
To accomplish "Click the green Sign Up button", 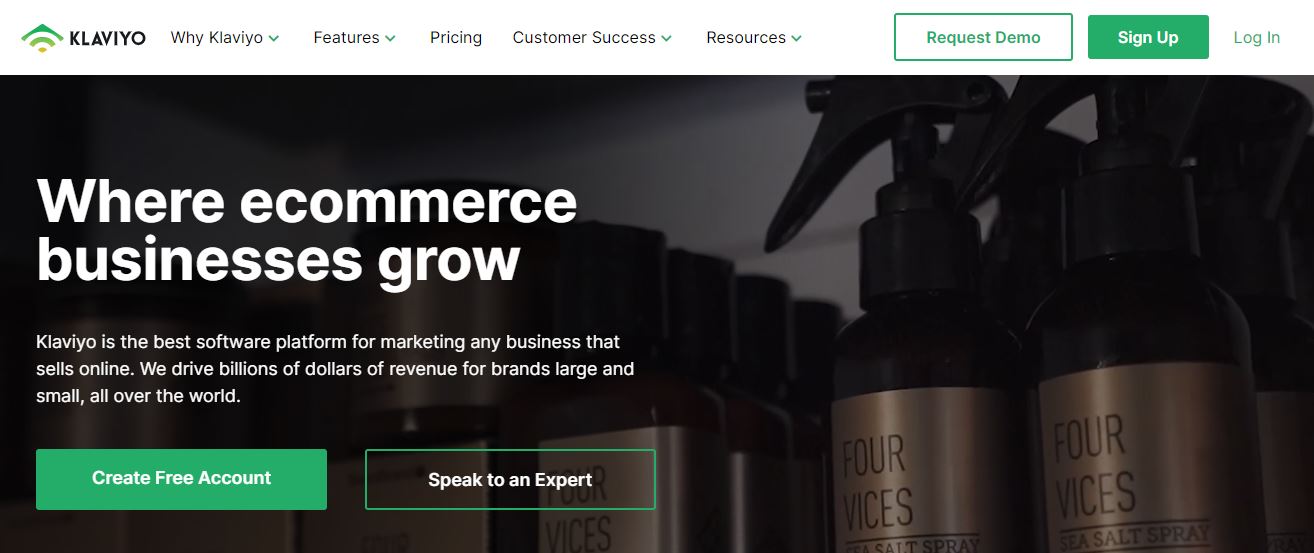I will [1148, 37].
